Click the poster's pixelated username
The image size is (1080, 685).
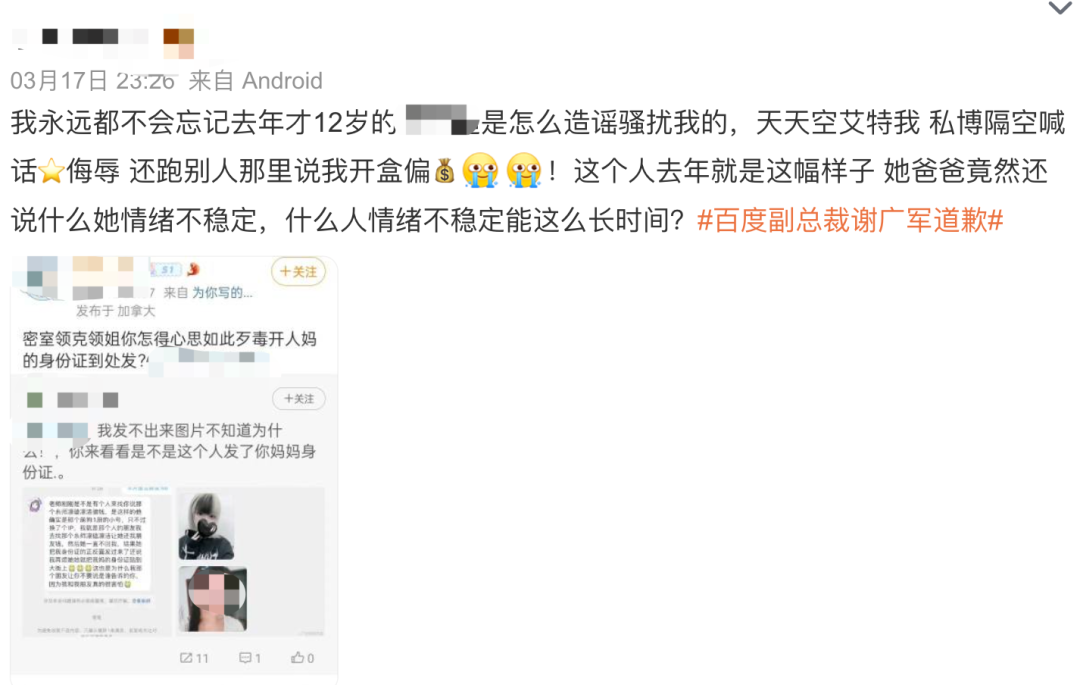[x=81, y=36]
